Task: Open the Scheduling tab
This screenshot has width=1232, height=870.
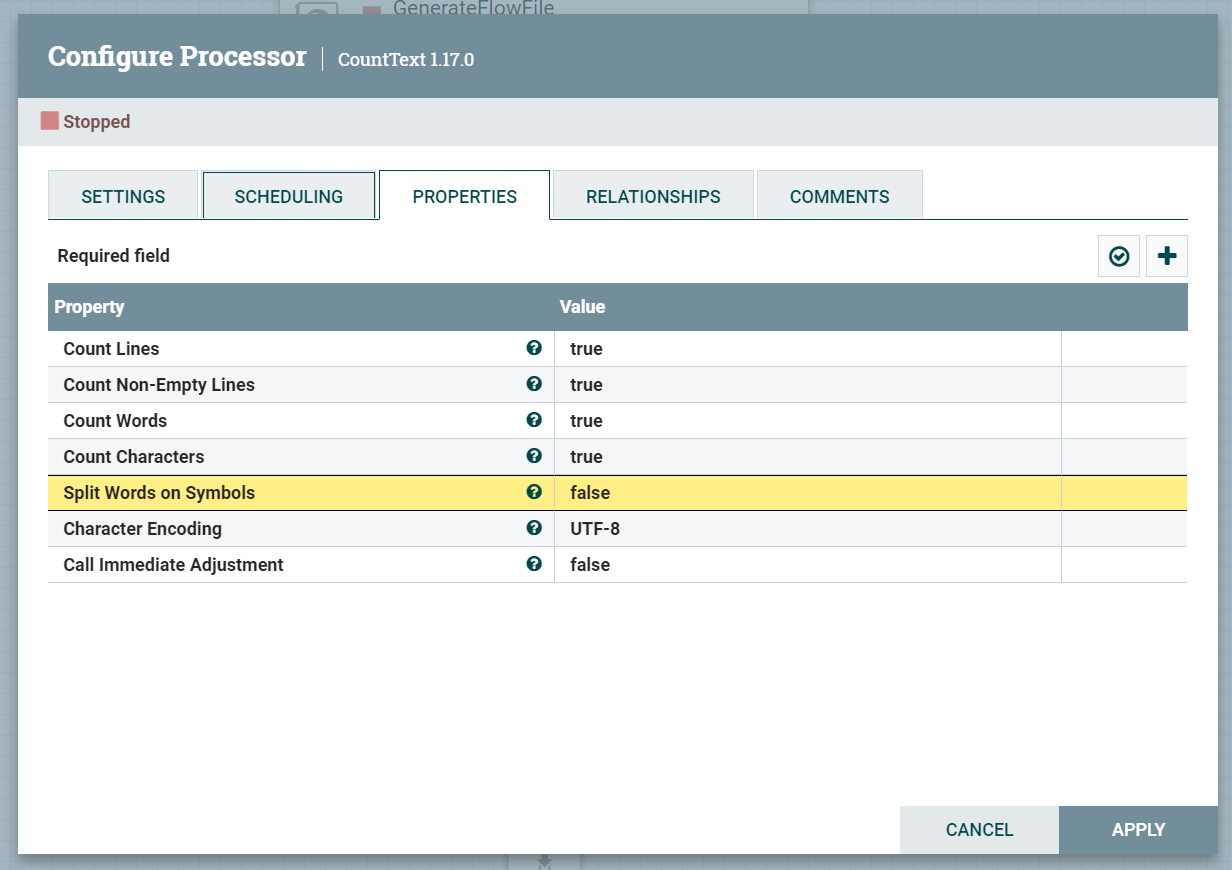Action: (289, 196)
